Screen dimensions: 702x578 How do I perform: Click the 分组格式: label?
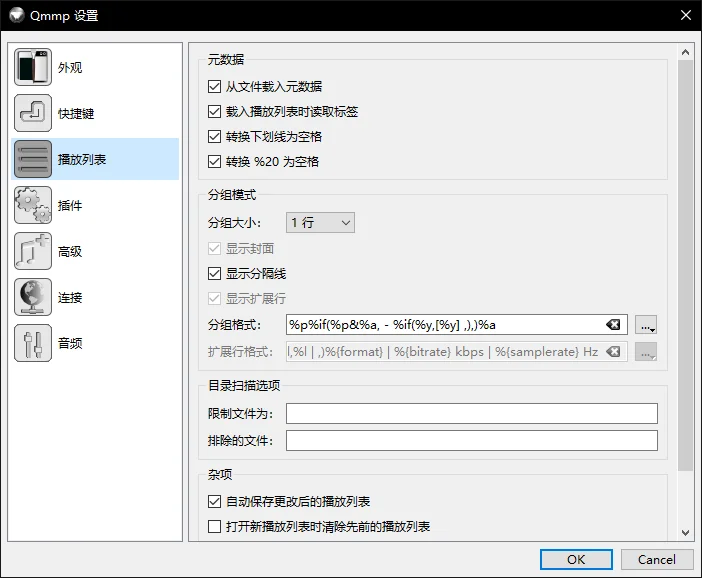tap(235, 325)
